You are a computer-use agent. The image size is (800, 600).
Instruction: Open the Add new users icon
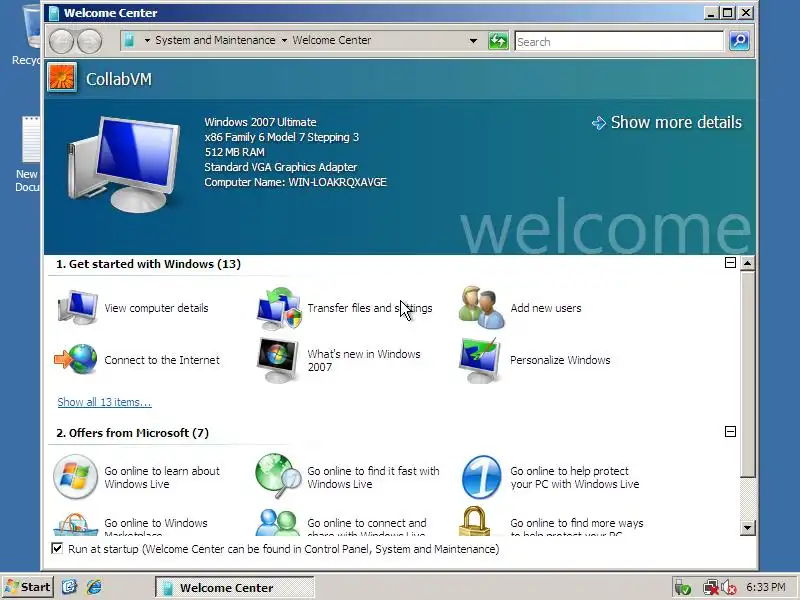pos(482,308)
